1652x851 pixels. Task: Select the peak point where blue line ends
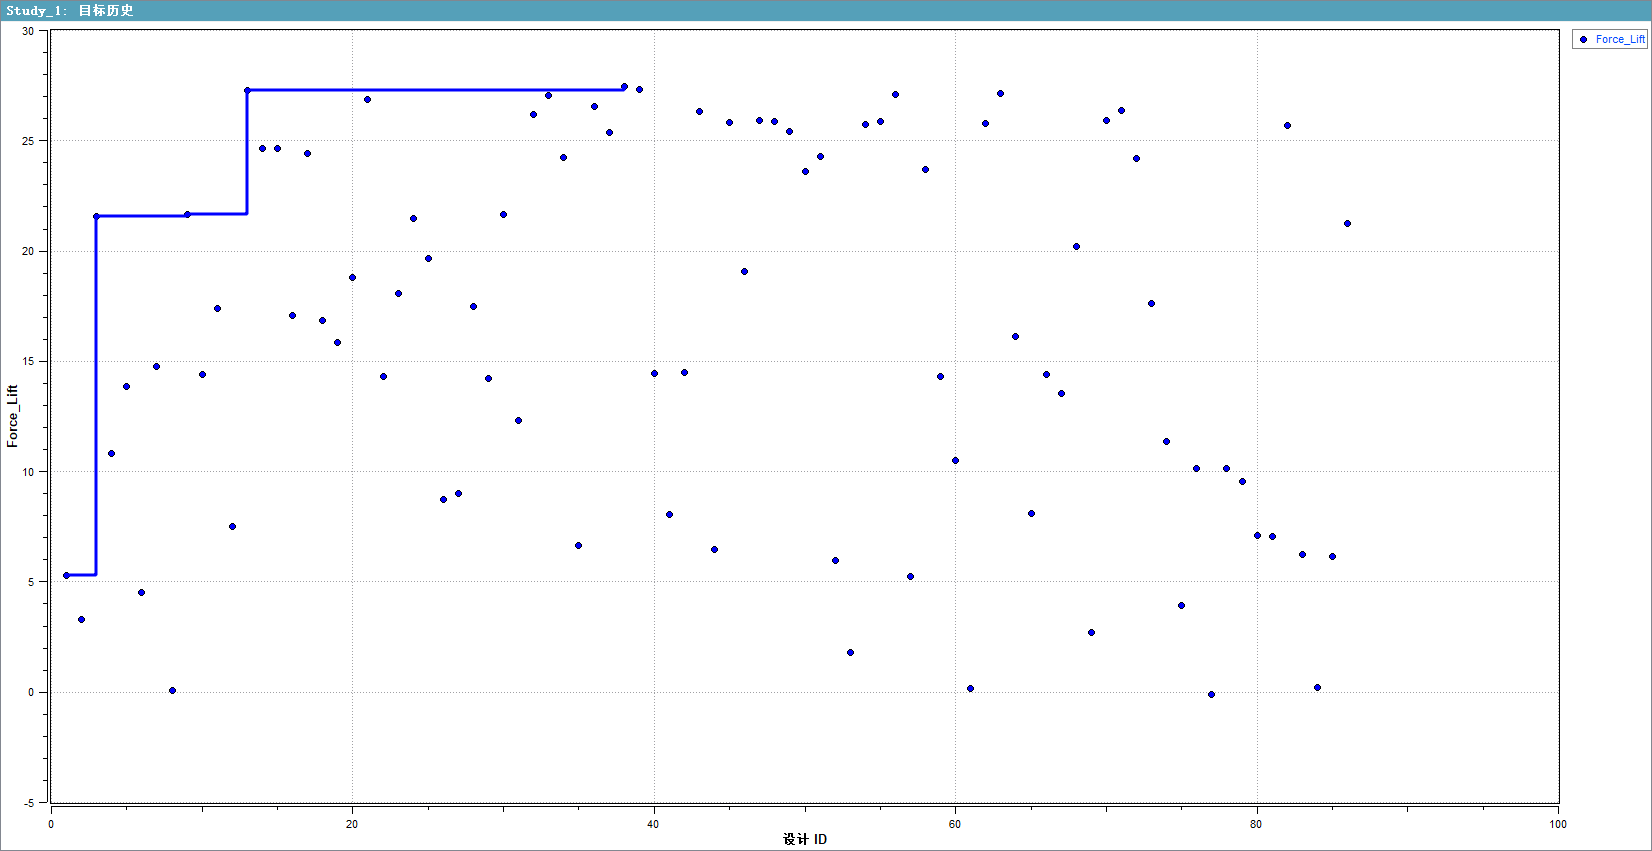click(624, 87)
